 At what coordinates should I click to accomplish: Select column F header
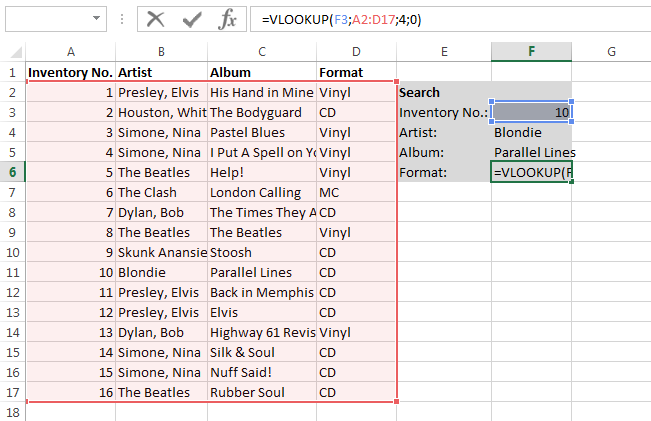pos(531,51)
